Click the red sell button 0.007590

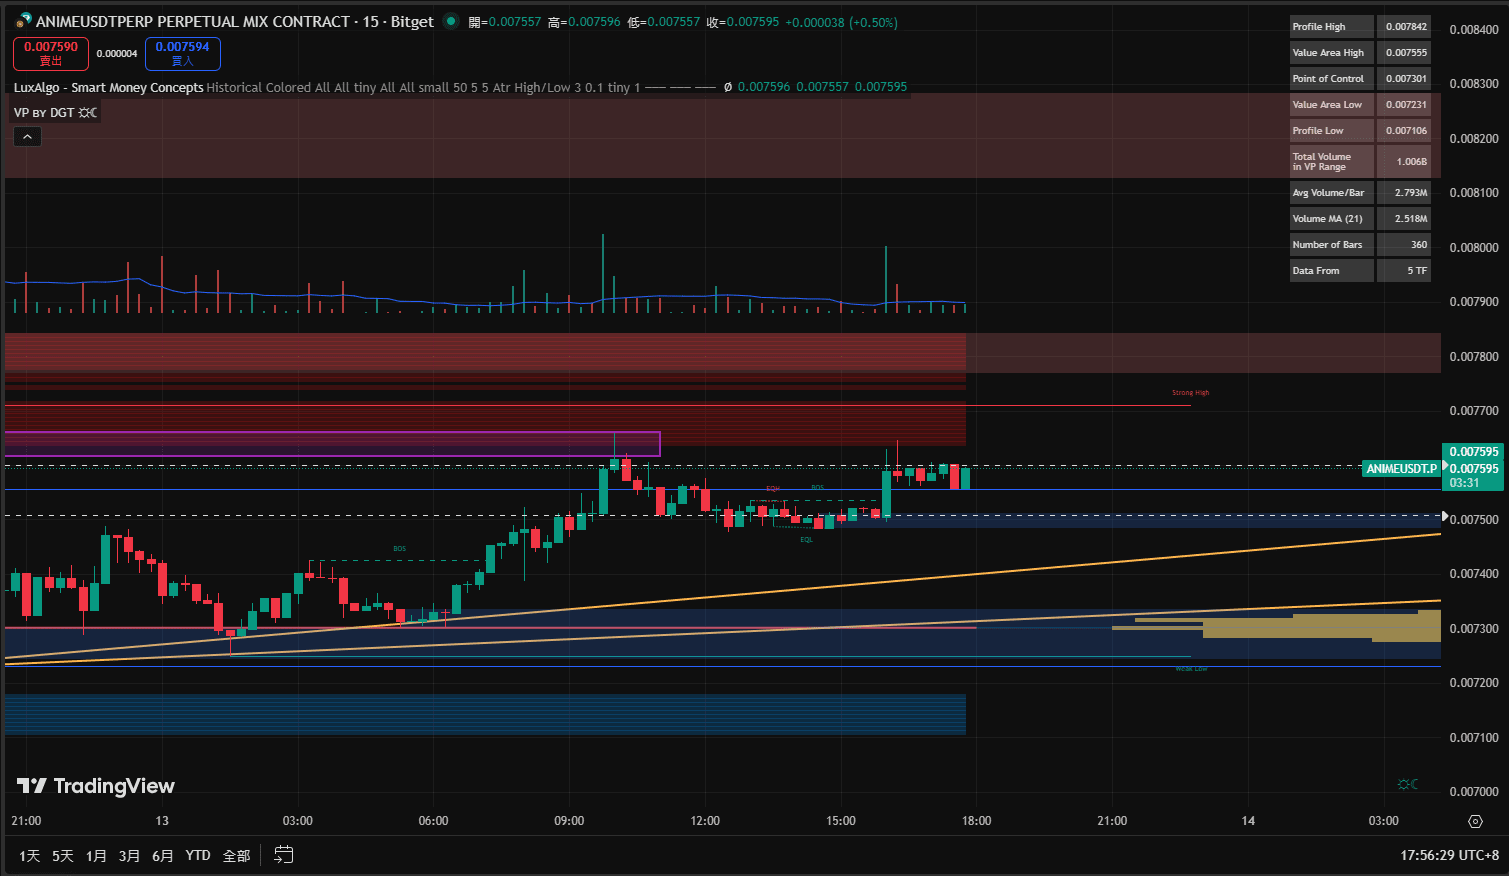tap(51, 53)
